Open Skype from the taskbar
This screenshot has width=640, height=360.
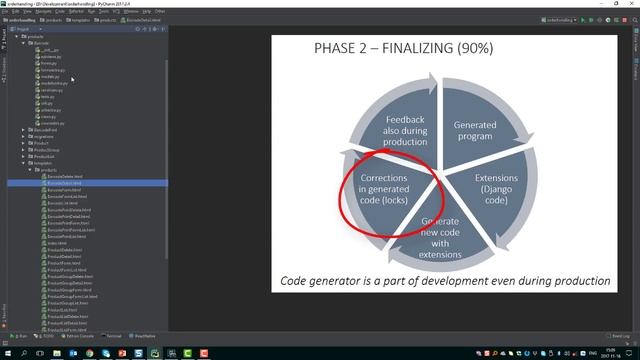tap(106, 353)
